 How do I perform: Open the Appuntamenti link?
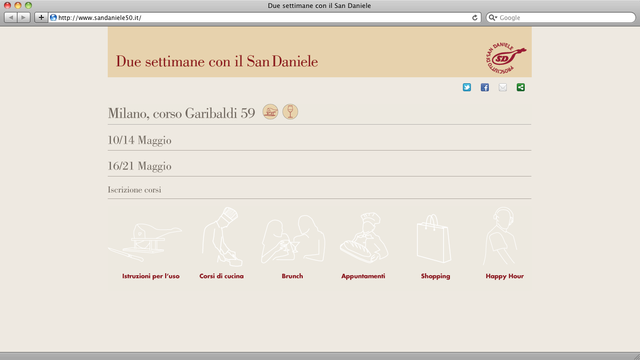point(363,276)
